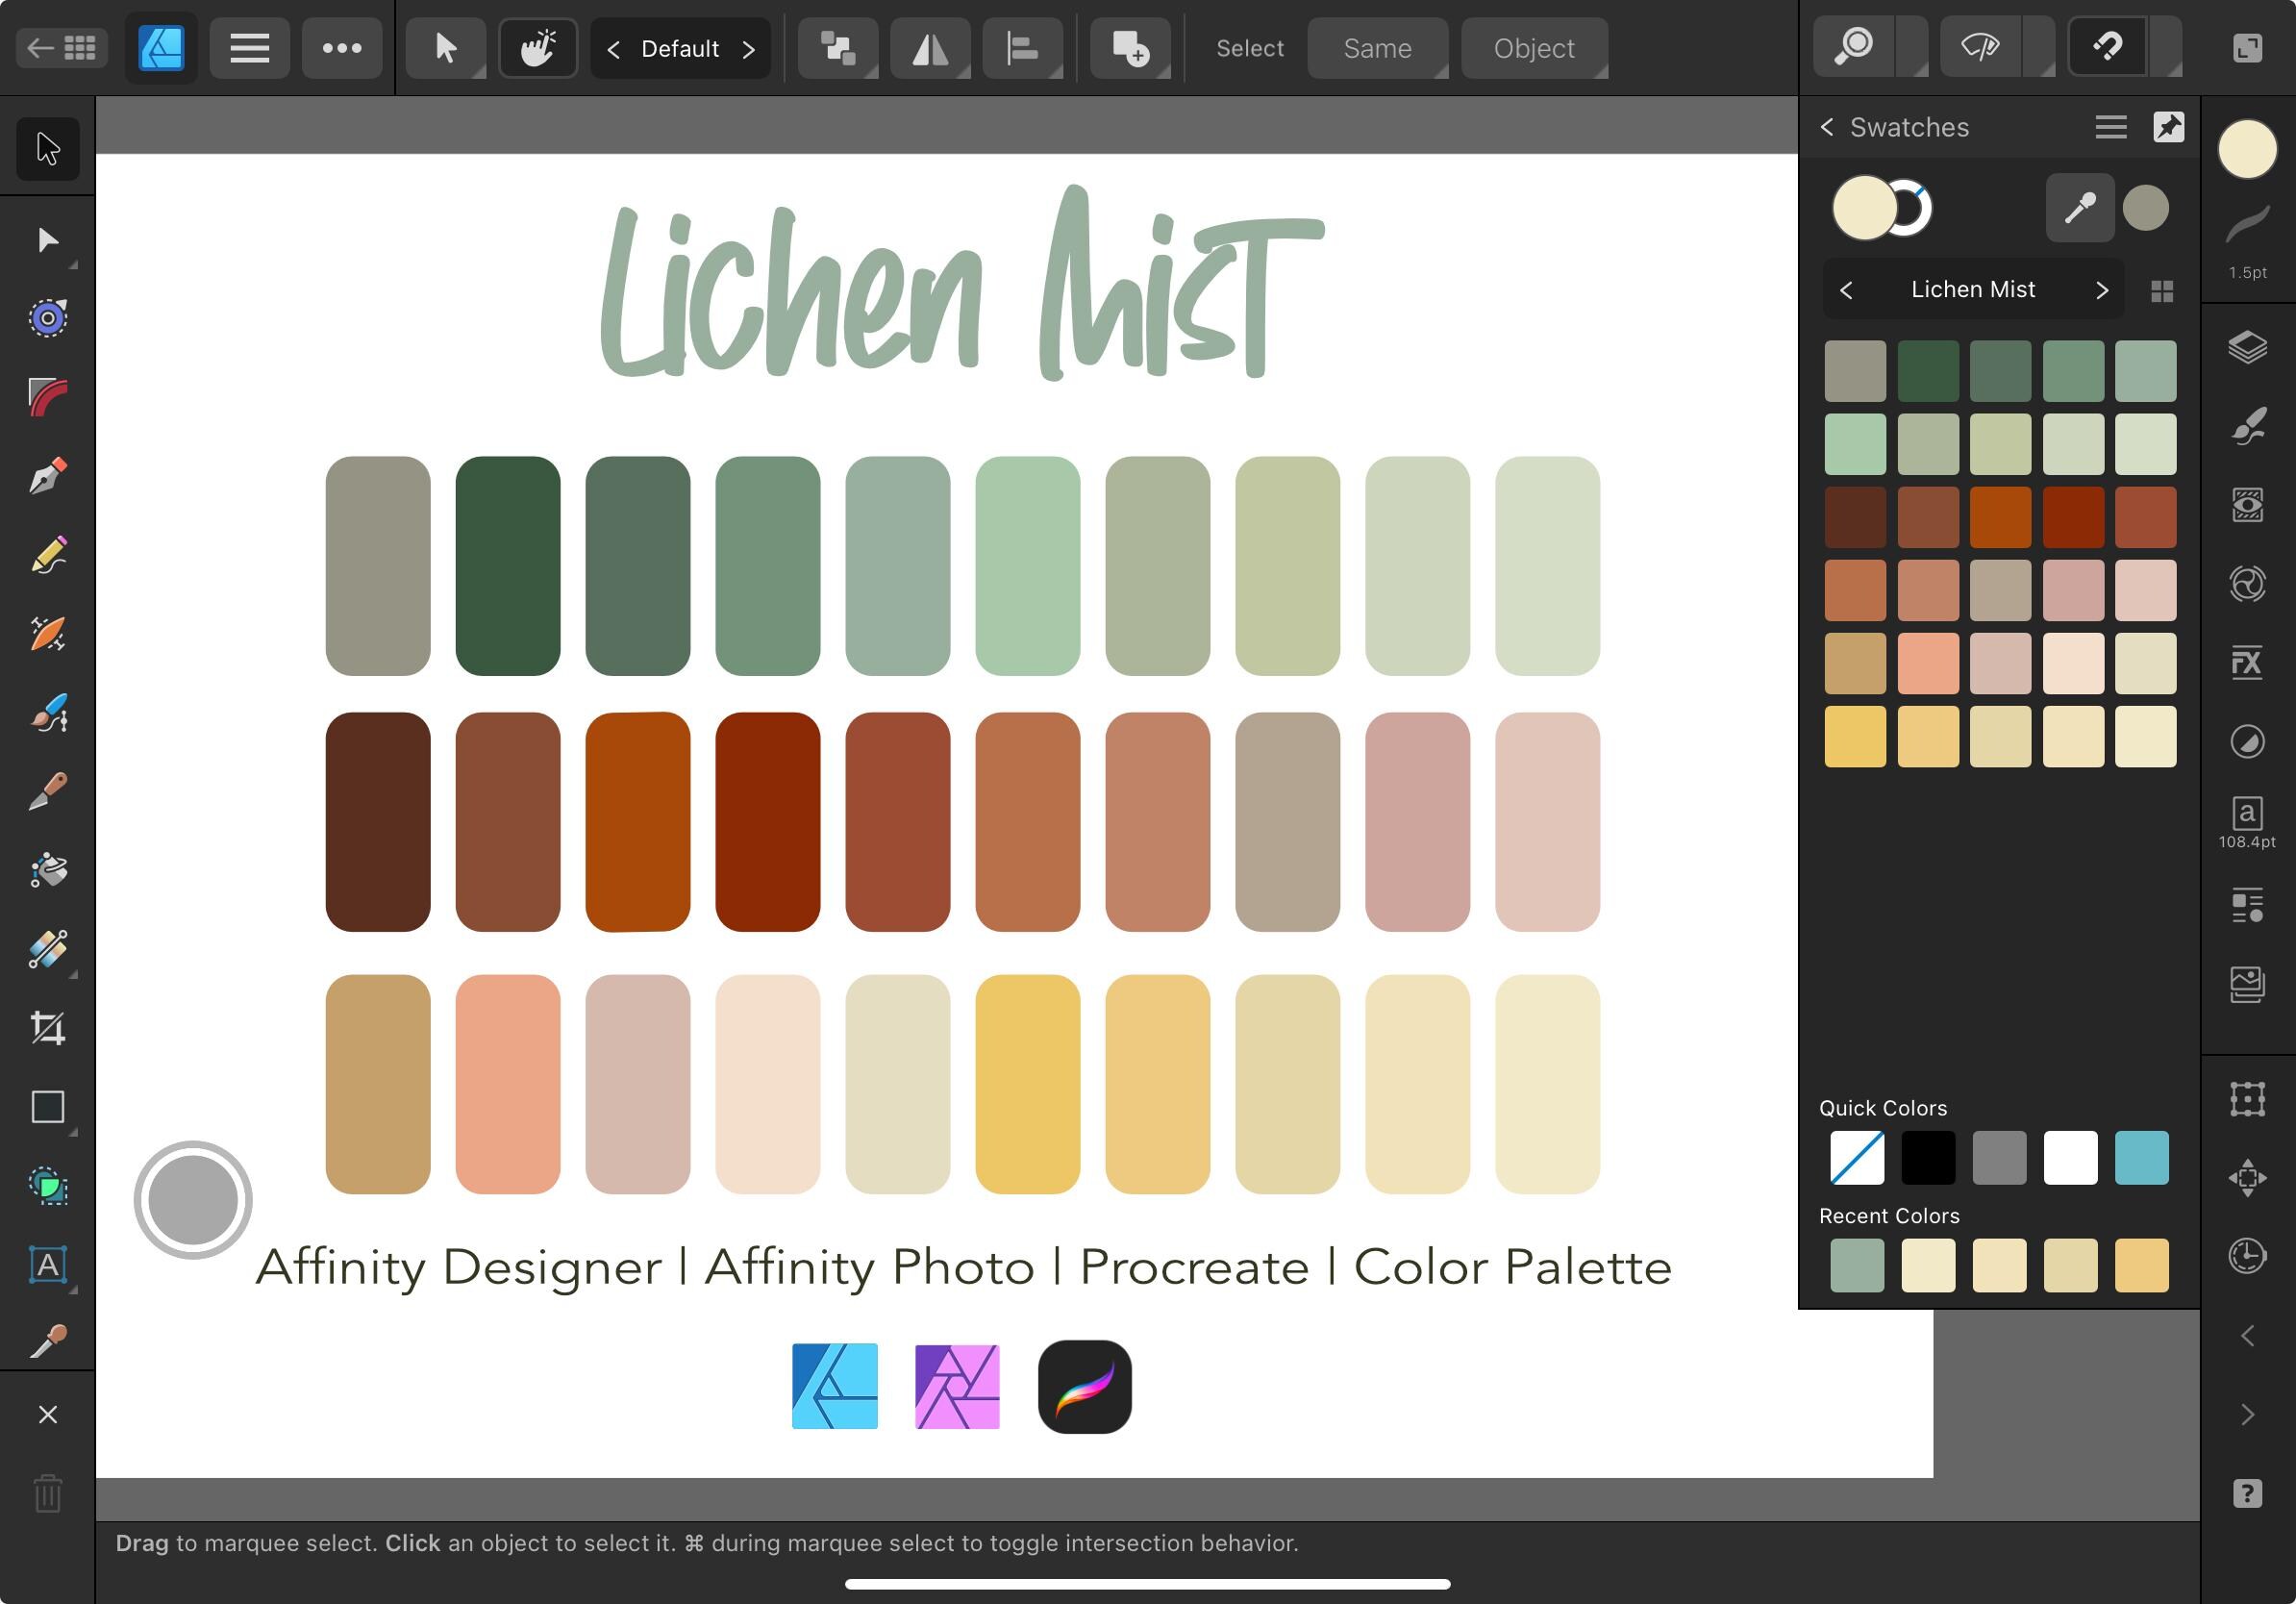Open the more options ellipsis menu
This screenshot has width=2296, height=1604.
coord(342,47)
